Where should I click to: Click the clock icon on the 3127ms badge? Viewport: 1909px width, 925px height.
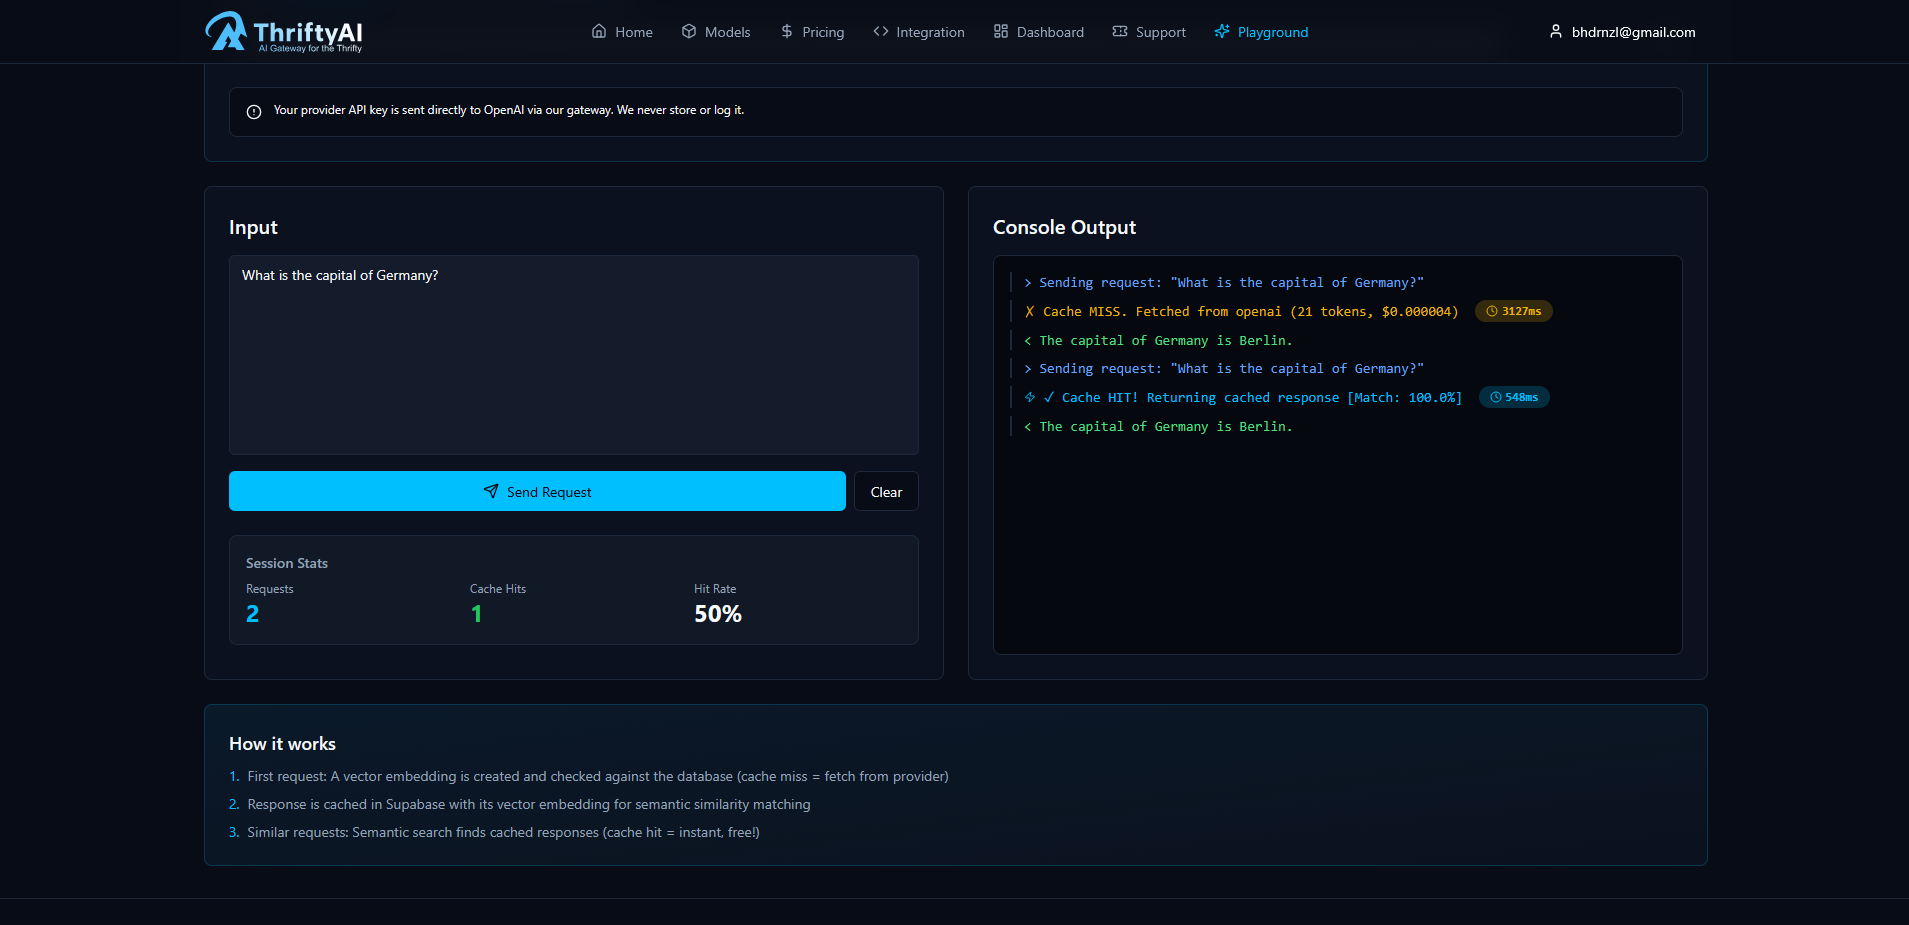1490,311
